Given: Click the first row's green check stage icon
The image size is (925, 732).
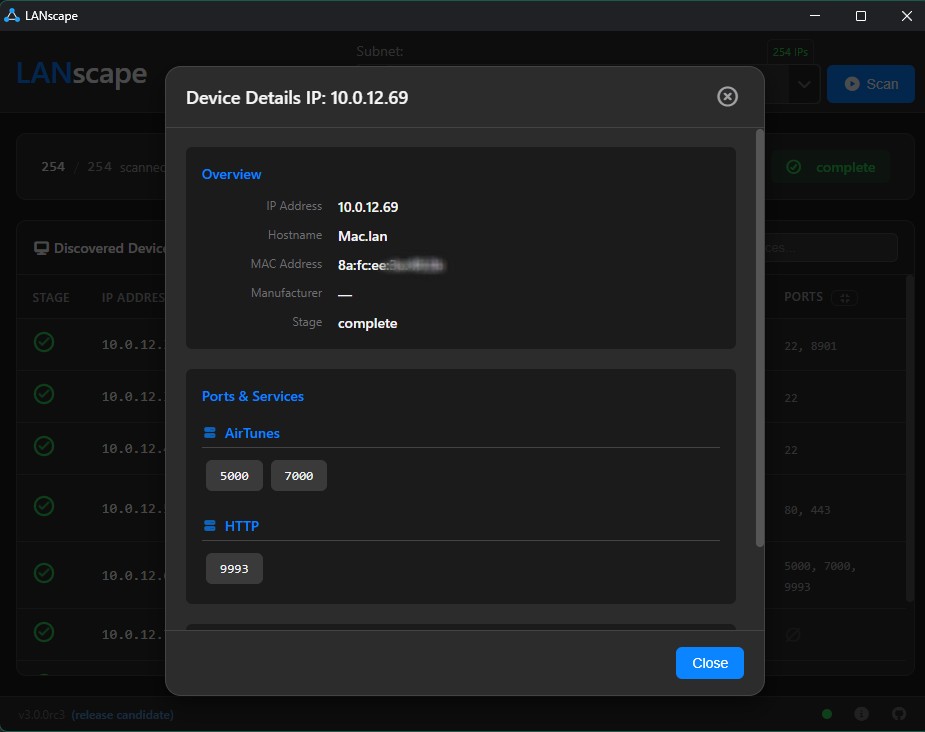Looking at the screenshot, I should pyautogui.click(x=44, y=342).
